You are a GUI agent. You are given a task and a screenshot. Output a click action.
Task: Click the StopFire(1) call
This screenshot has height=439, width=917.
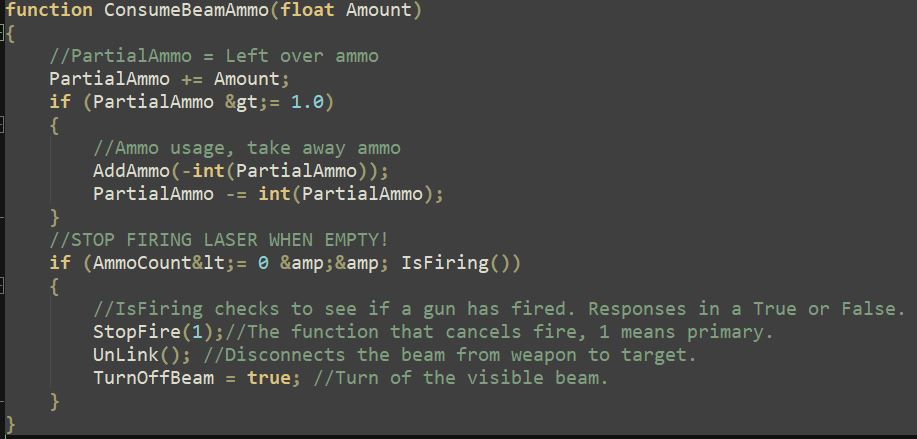tap(158, 332)
